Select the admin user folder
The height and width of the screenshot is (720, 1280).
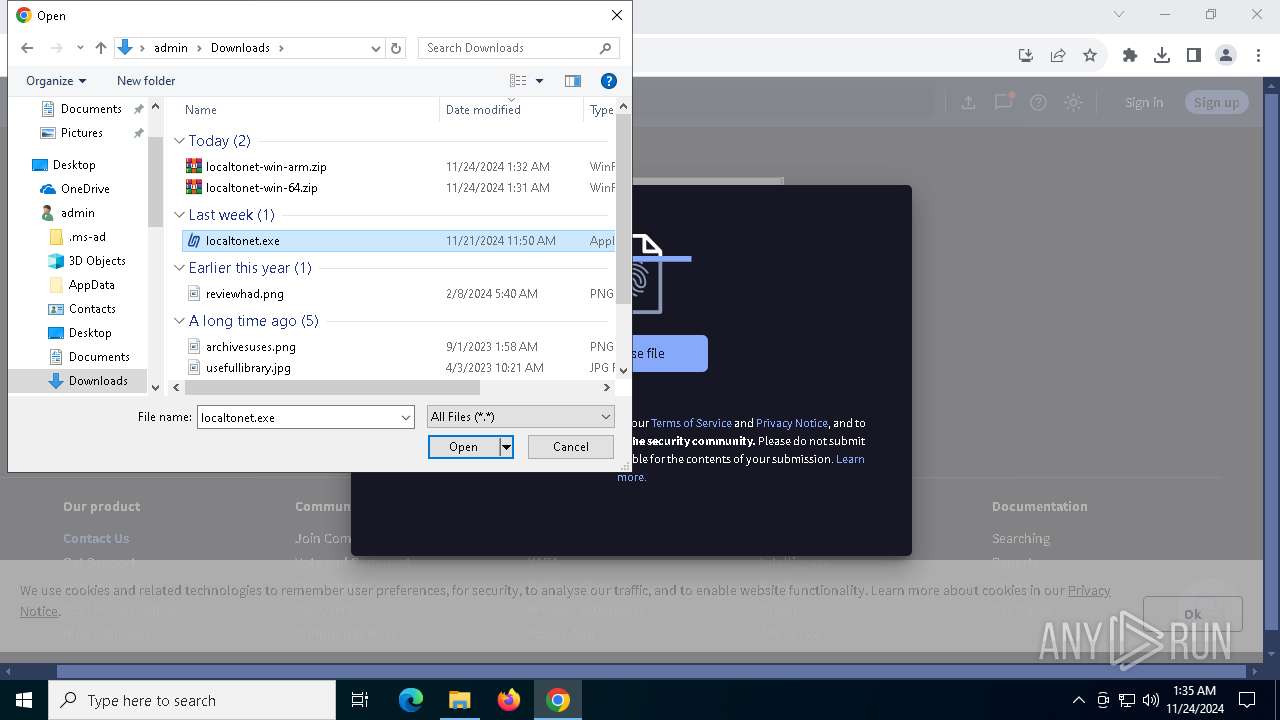[77, 213]
